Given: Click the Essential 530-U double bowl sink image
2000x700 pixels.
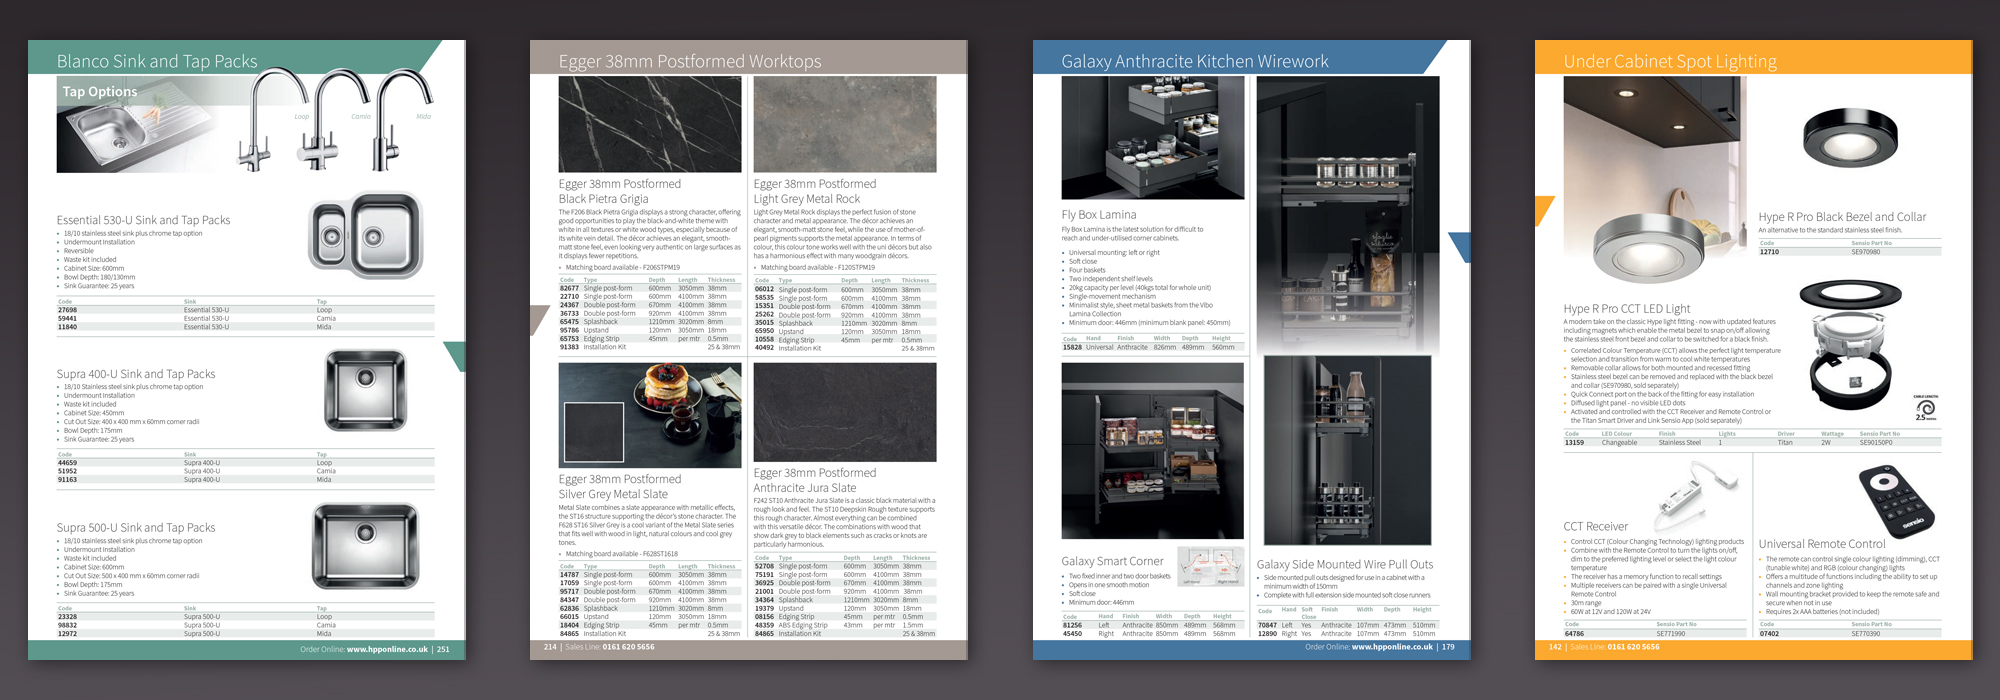Looking at the screenshot, I should [365, 236].
